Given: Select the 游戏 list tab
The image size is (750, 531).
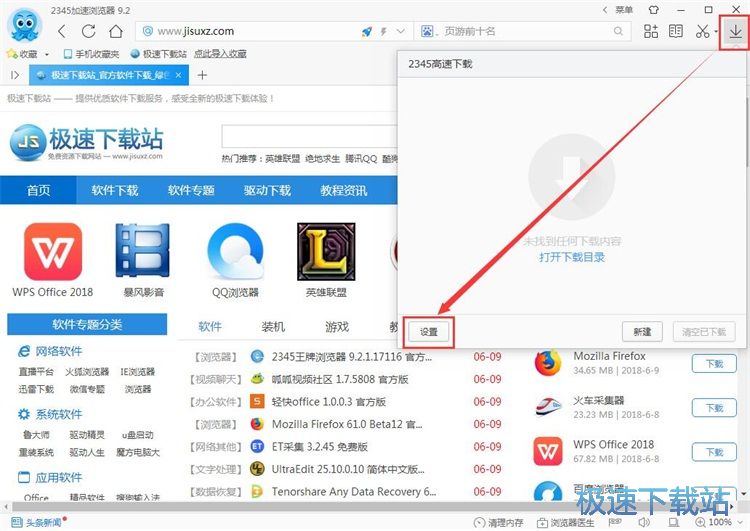Looking at the screenshot, I should pos(337,327).
